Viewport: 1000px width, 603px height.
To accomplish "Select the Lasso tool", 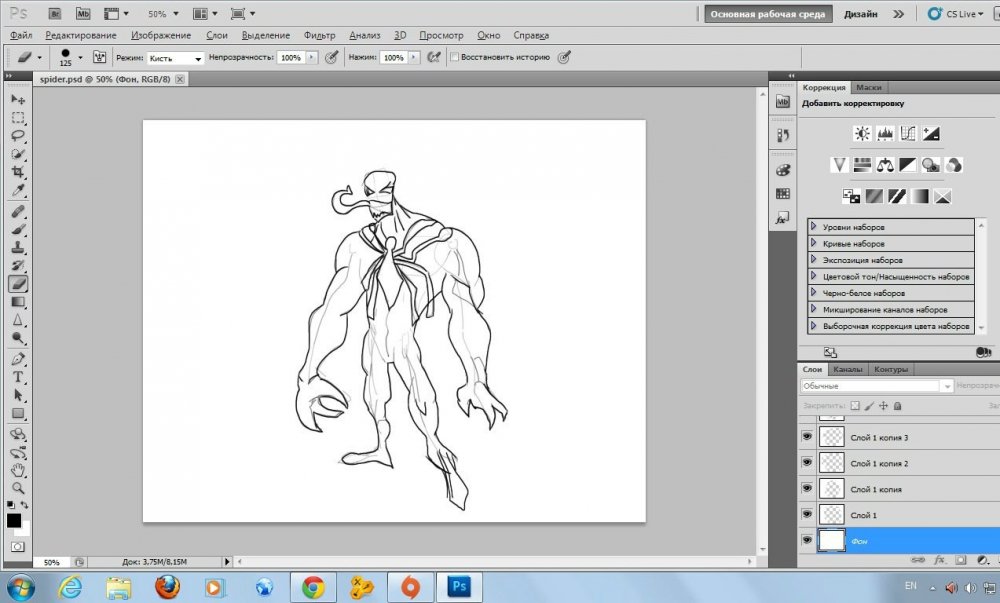I will (18, 136).
